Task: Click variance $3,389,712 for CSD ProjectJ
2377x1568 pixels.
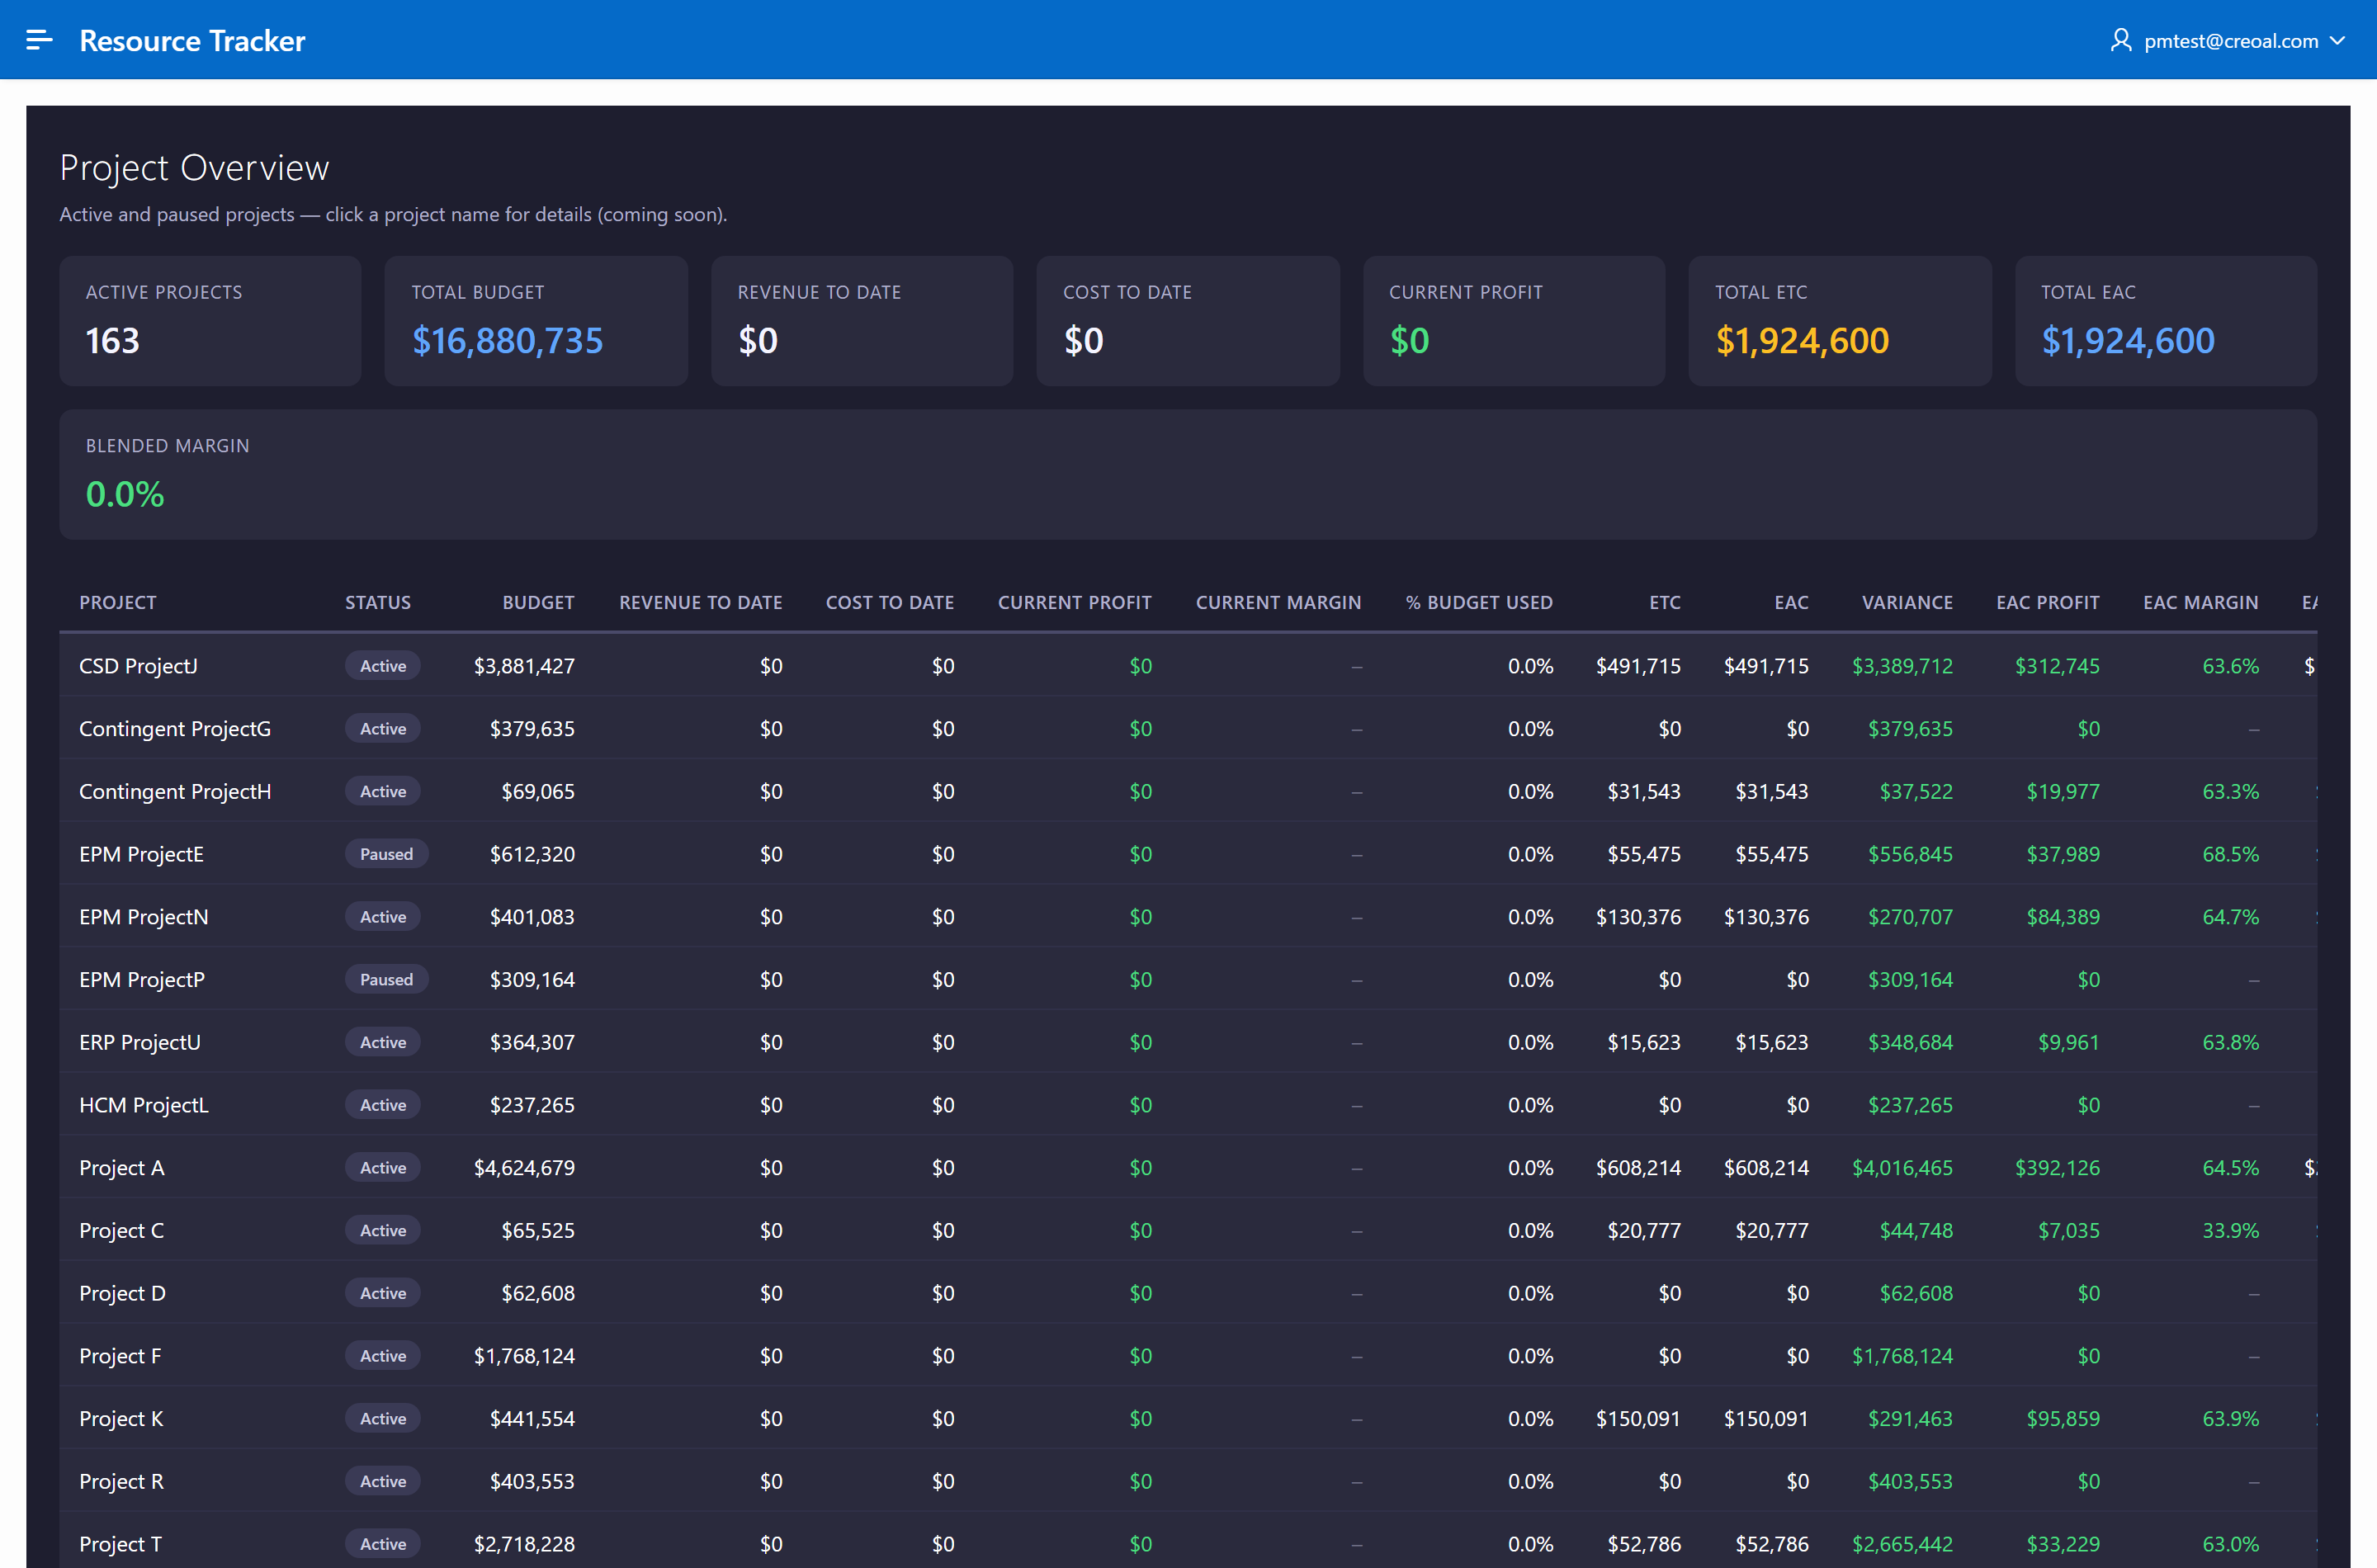Action: [1902, 666]
